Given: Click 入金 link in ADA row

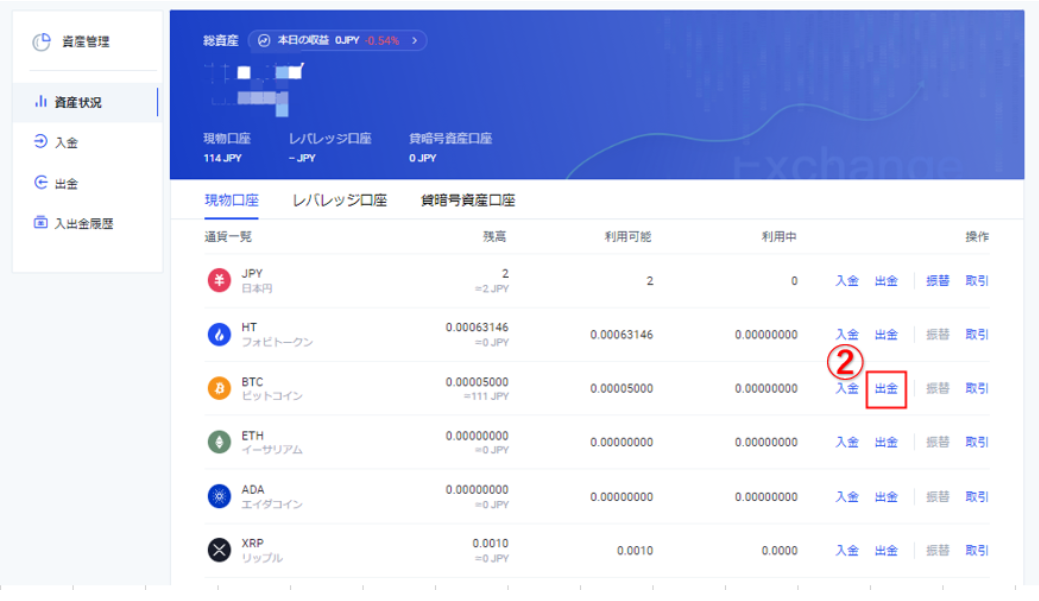Looking at the screenshot, I should click(x=847, y=496).
